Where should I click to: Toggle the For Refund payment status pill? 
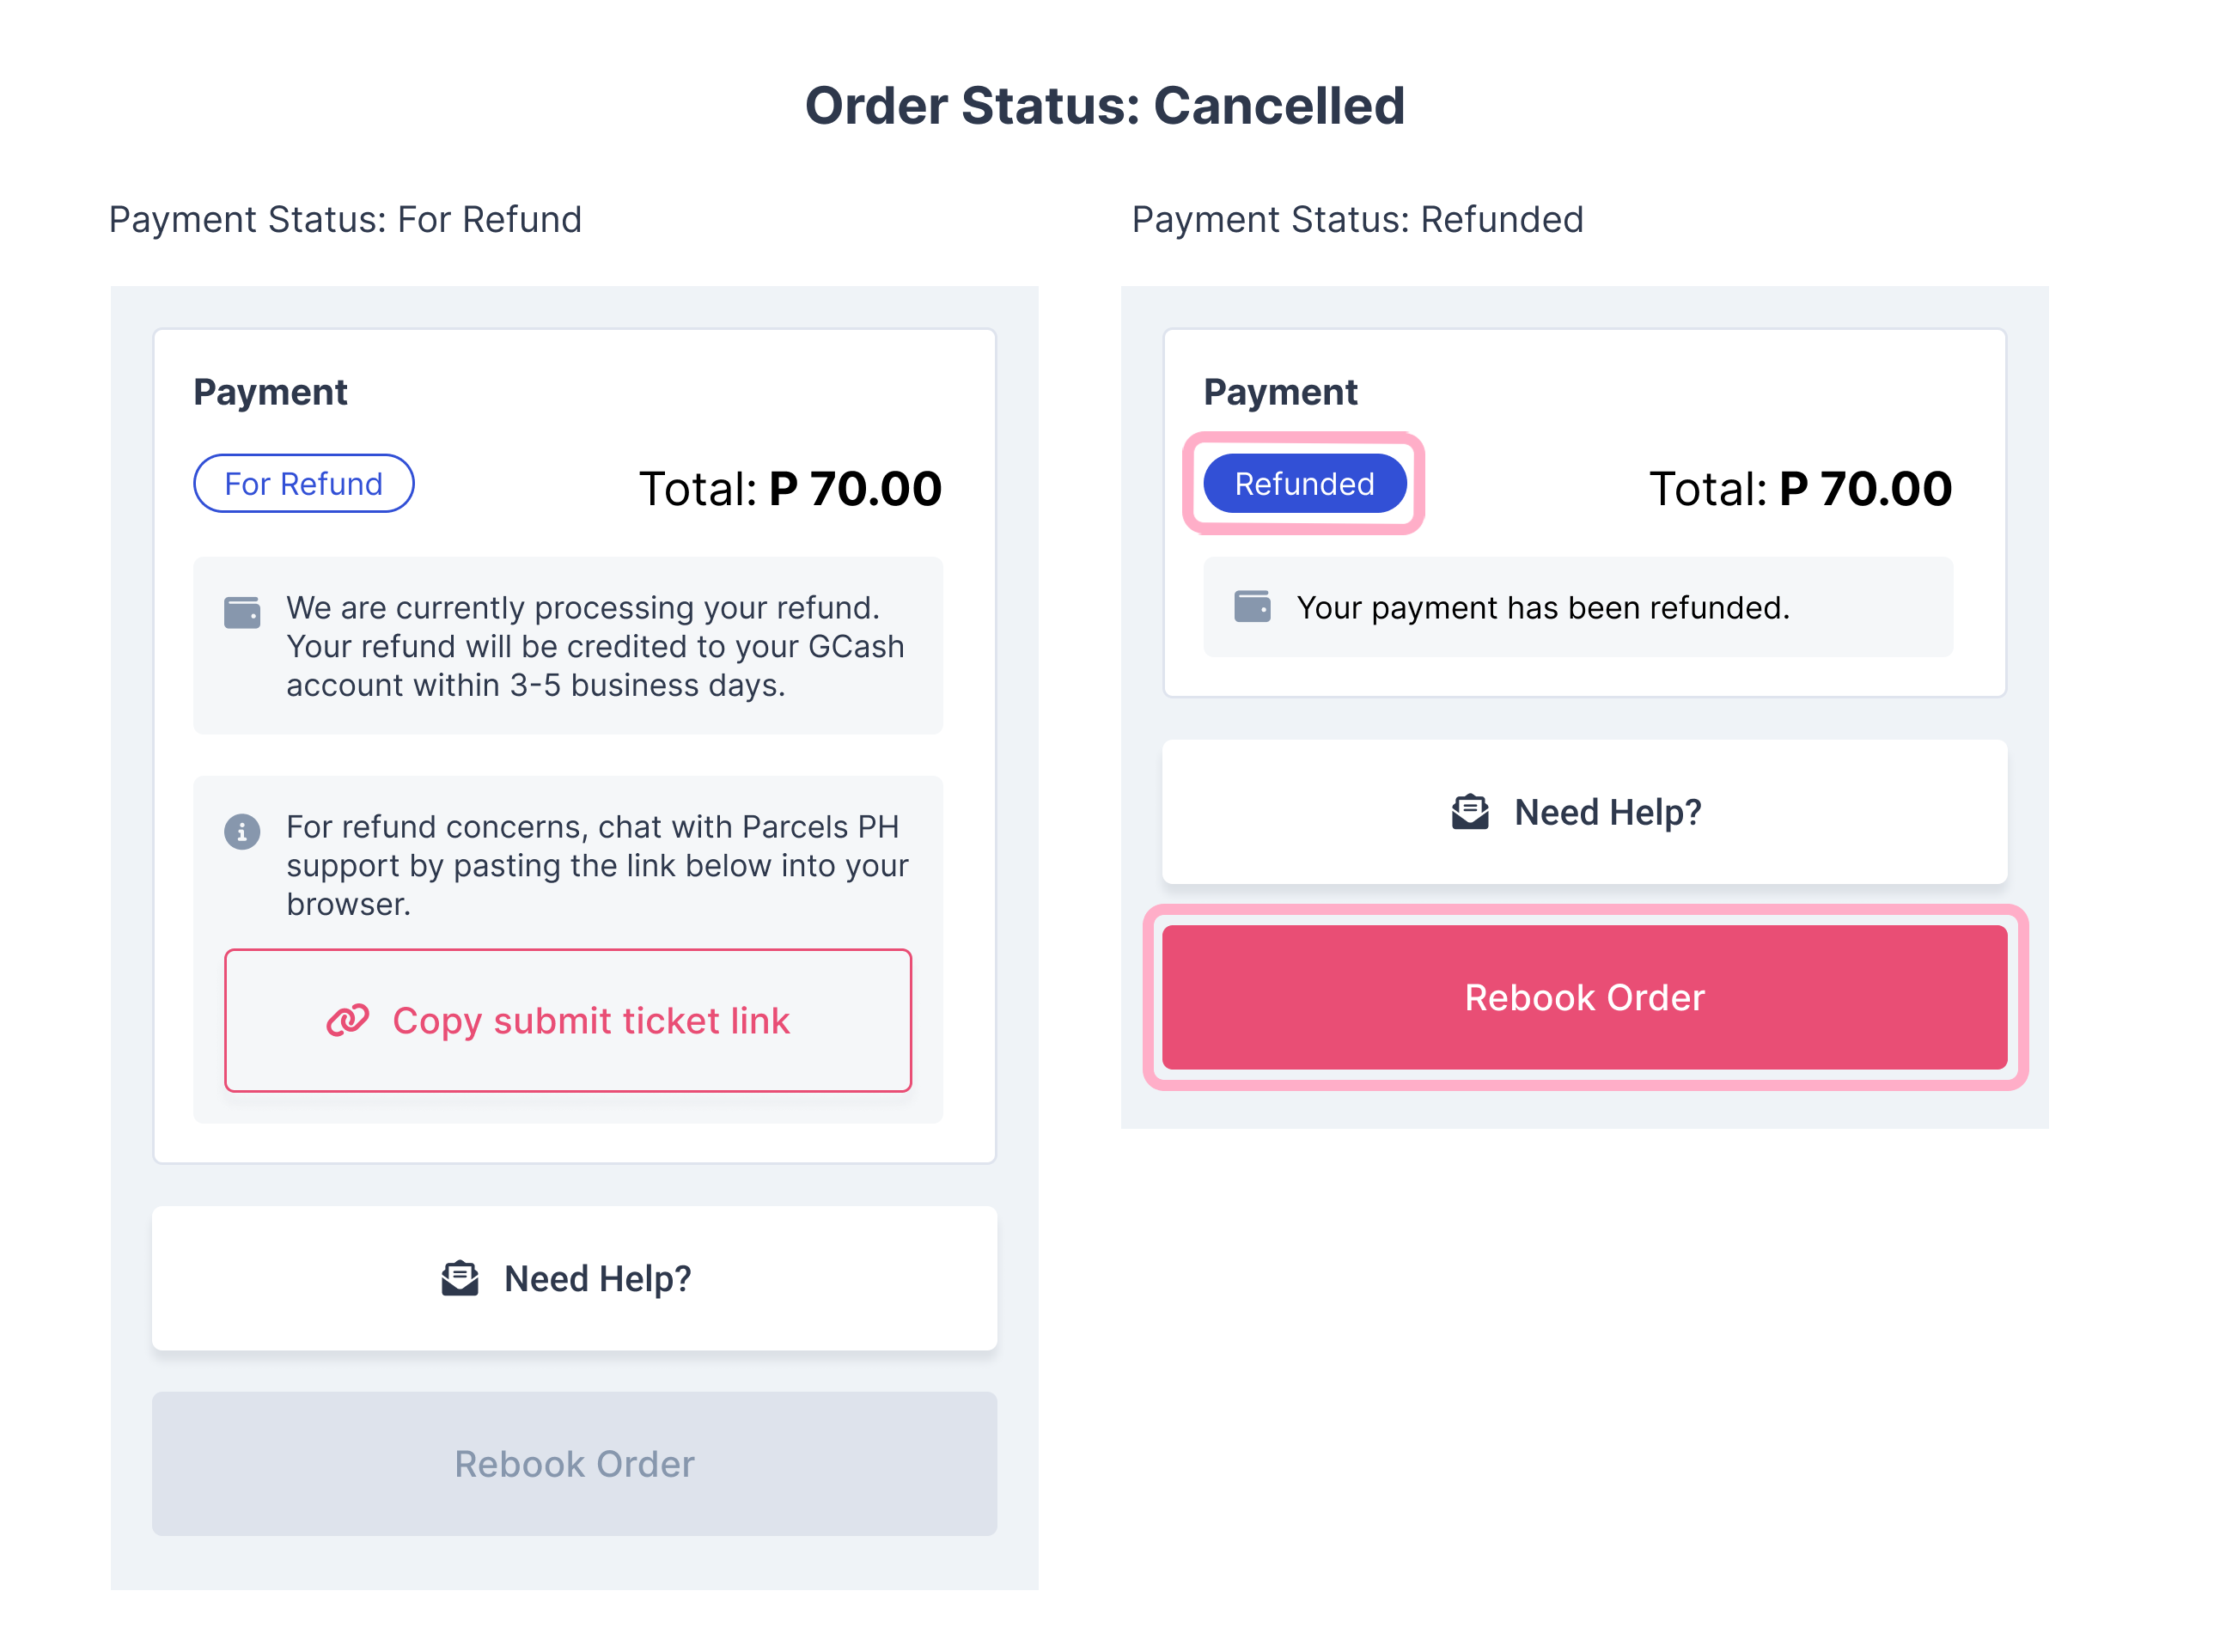coord(302,483)
